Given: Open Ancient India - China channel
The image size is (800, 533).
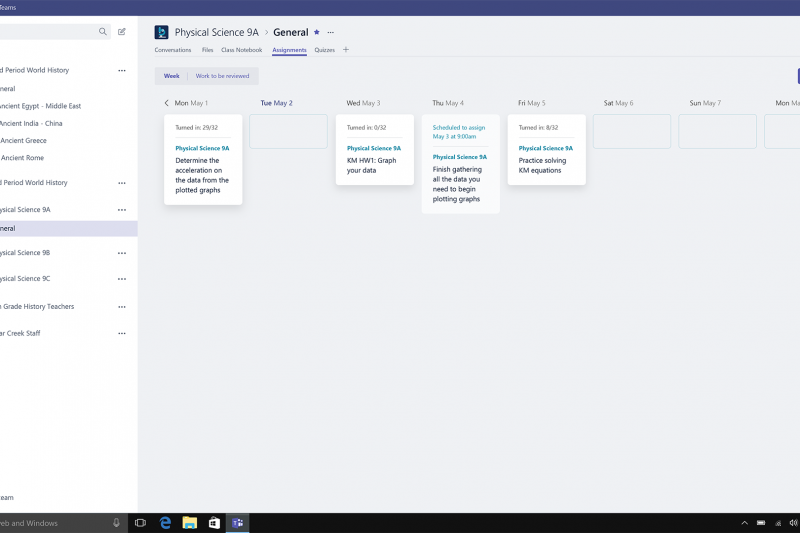Looking at the screenshot, I should click(31, 123).
